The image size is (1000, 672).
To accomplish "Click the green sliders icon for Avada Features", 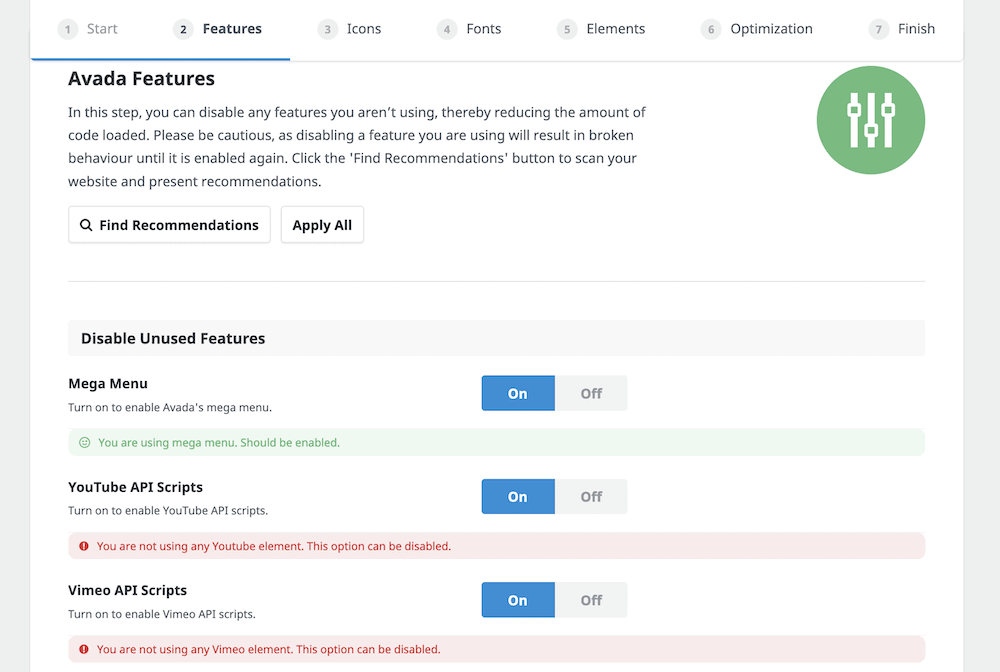I will [x=870, y=120].
